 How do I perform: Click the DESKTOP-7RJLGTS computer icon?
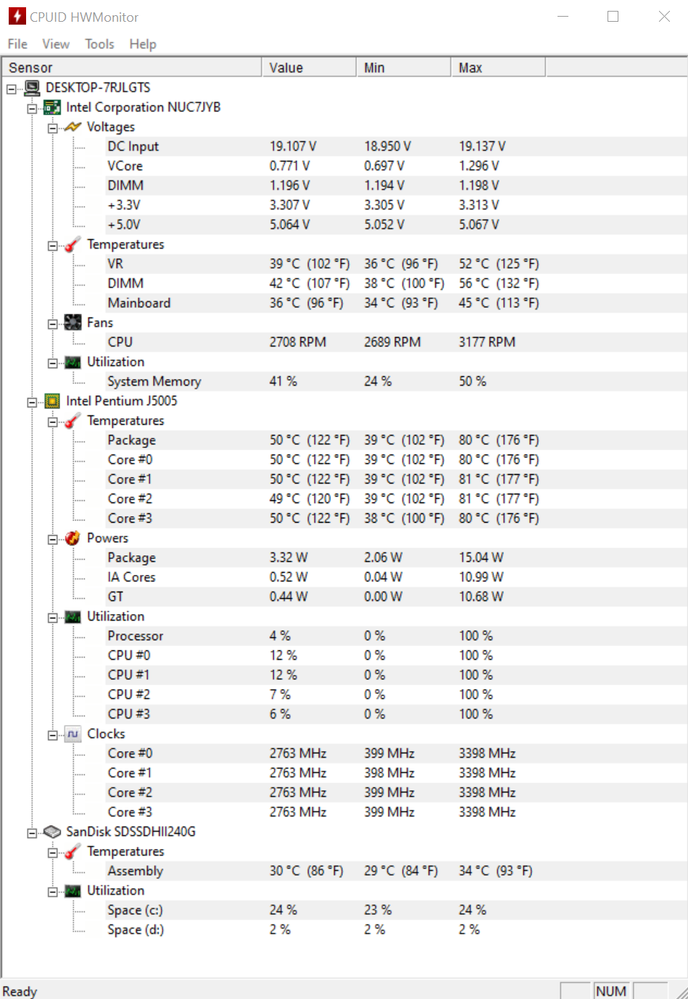[32, 88]
